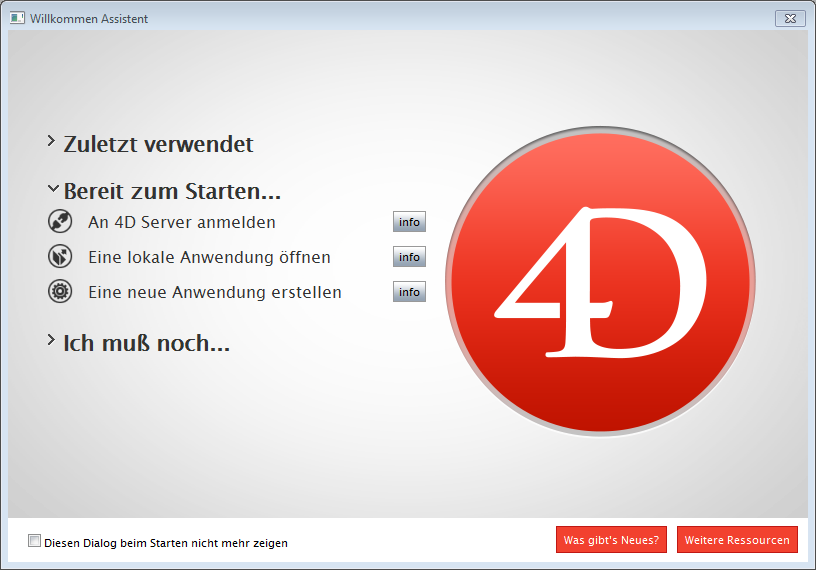Image resolution: width=816 pixels, height=570 pixels.
Task: Open 'Weitere Ressourcen' button
Action: 737,539
